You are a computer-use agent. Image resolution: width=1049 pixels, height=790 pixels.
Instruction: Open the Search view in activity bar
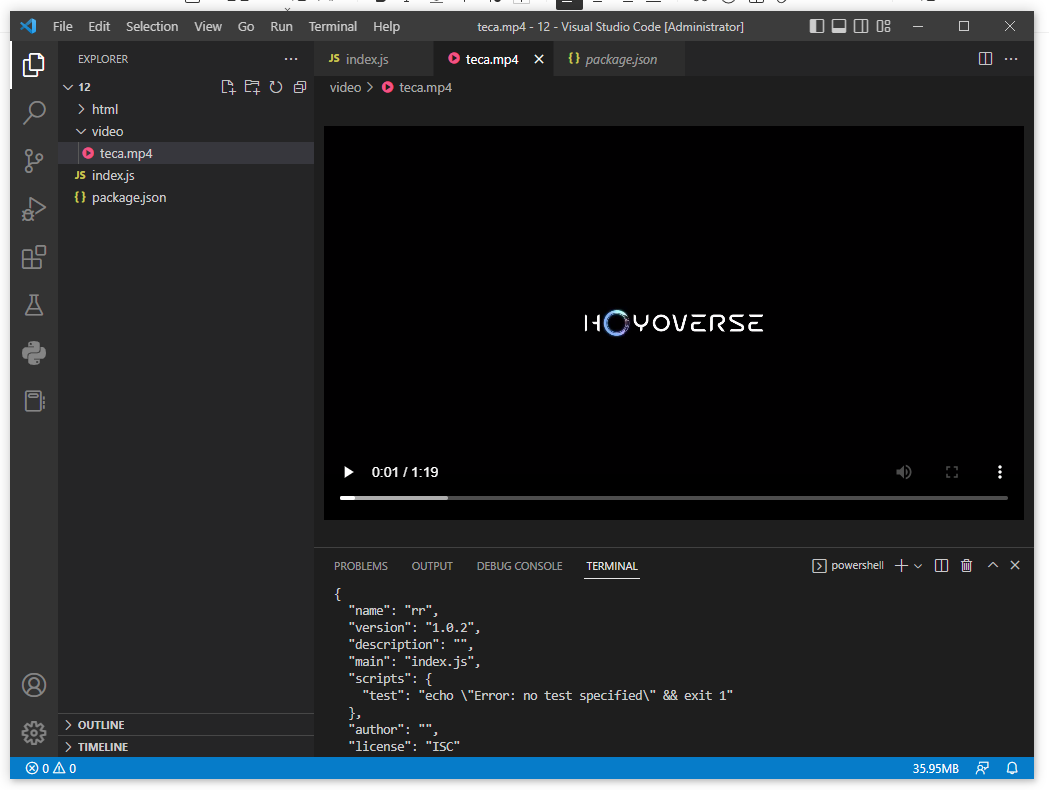coord(33,112)
